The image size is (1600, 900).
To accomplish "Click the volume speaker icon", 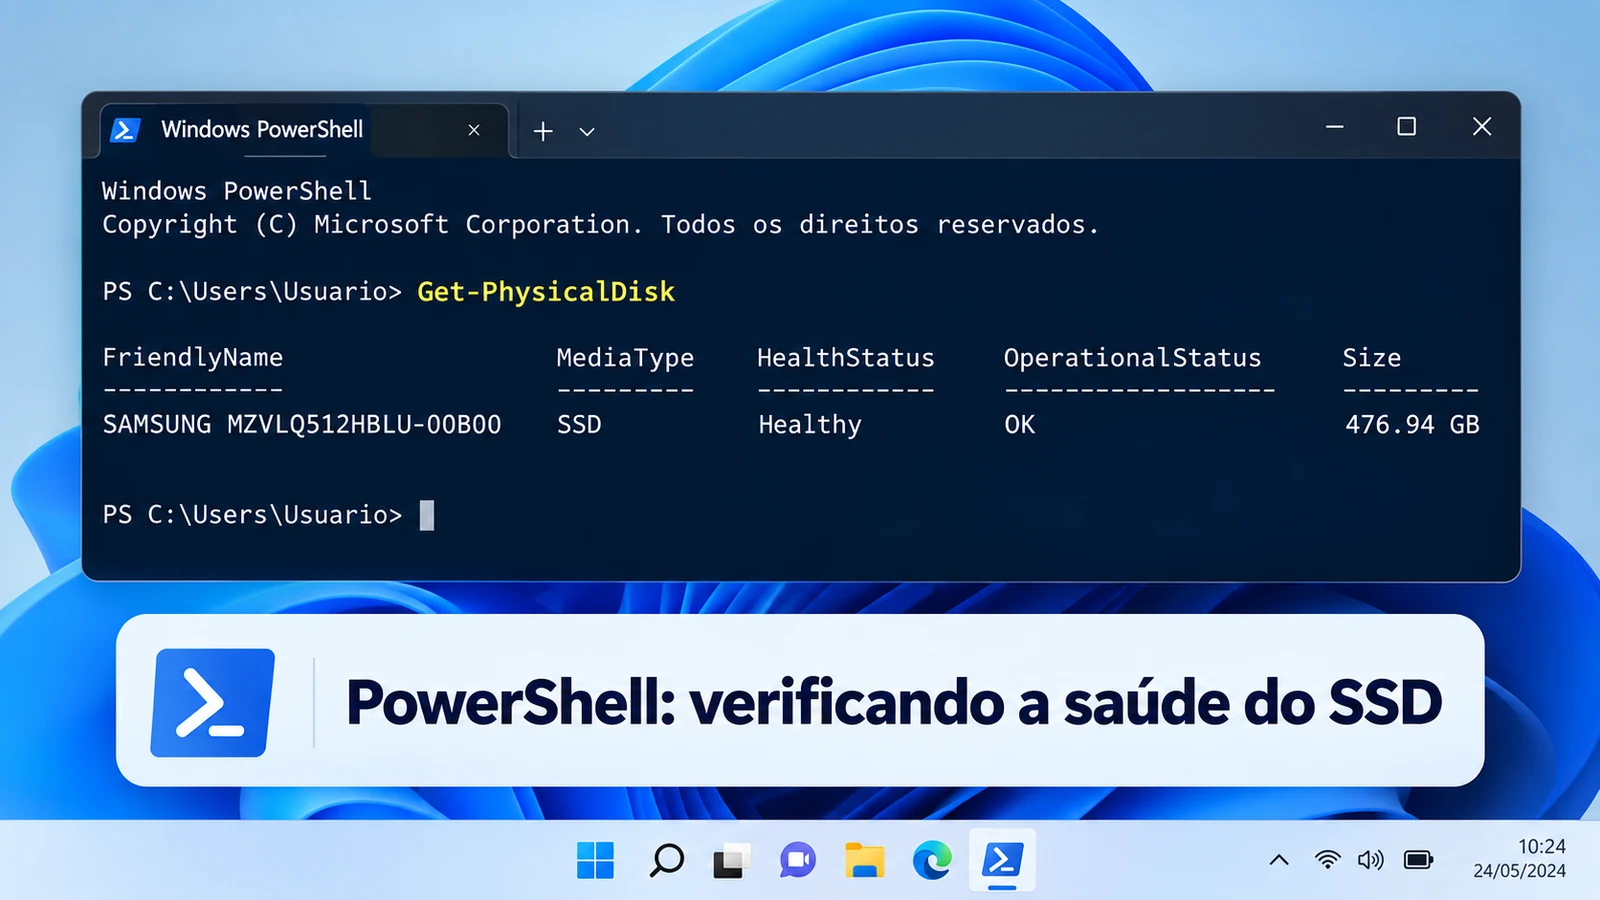I will click(1371, 860).
